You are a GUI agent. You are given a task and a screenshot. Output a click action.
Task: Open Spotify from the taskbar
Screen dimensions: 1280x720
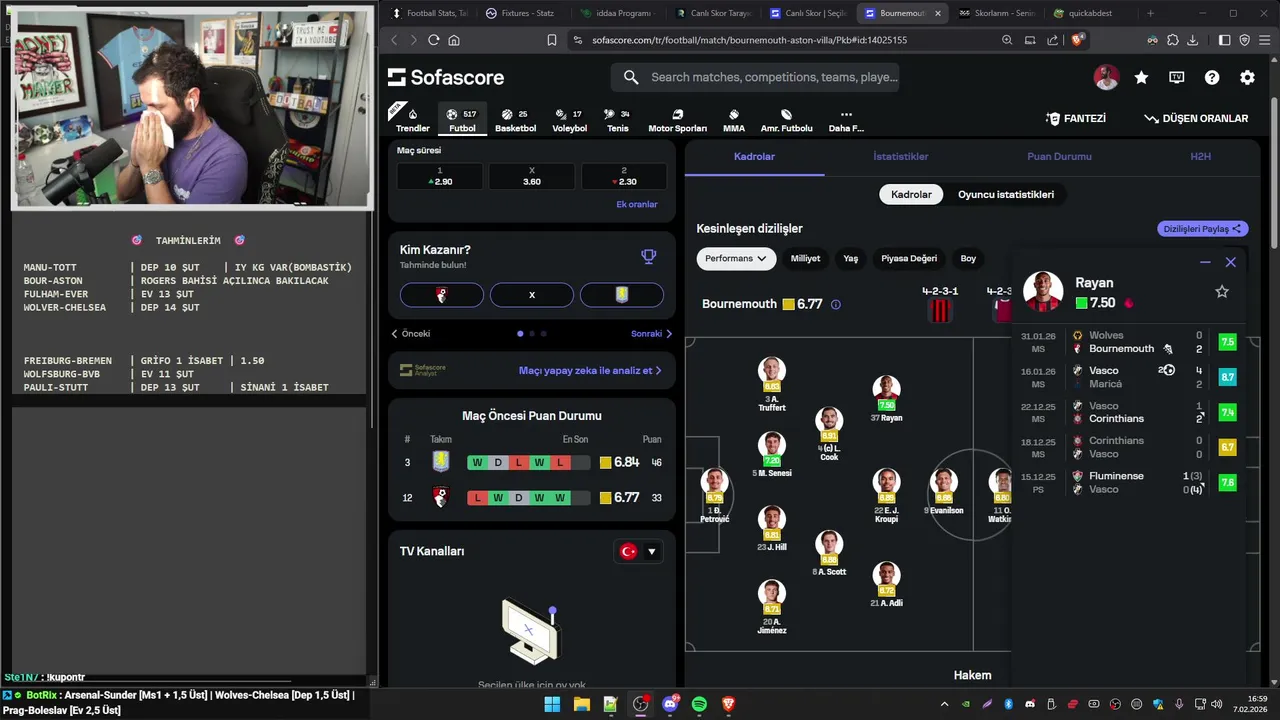tap(699, 704)
